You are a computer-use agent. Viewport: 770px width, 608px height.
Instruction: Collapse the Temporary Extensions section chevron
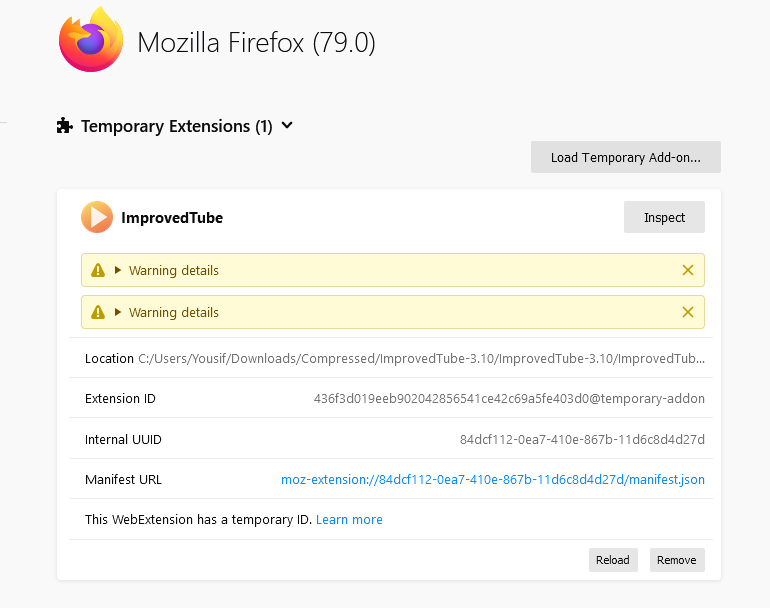287,126
